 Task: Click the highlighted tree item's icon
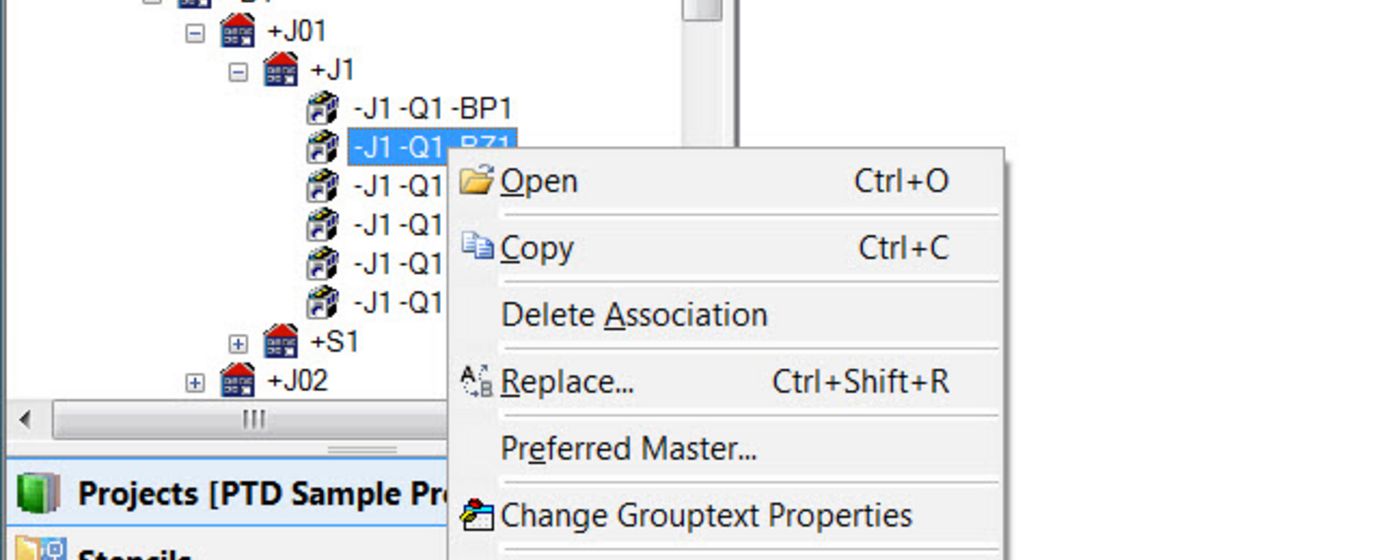pyautogui.click(x=322, y=147)
